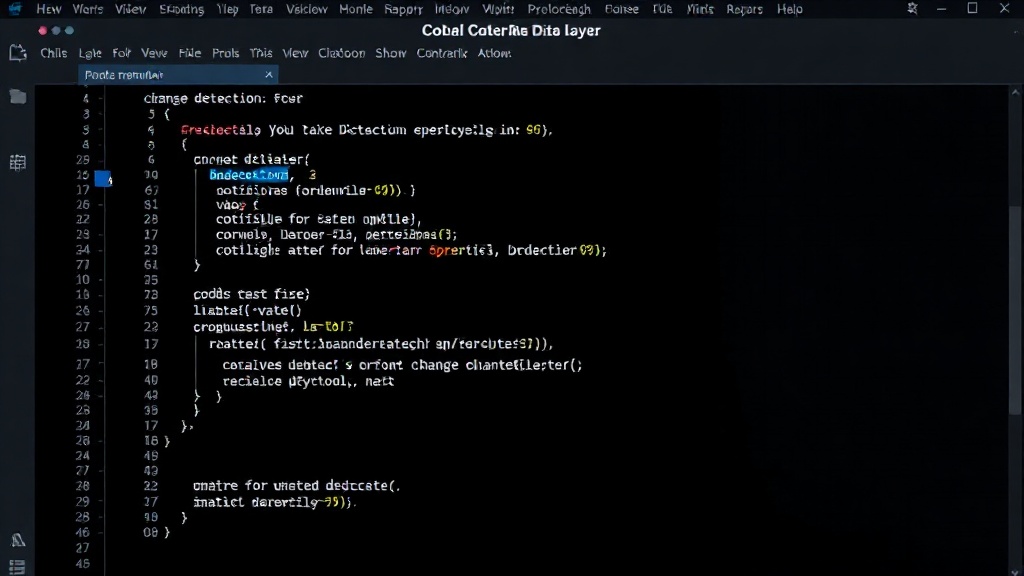Image resolution: width=1024 pixels, height=576 pixels.
Task: Click the settings gear icon near window controls
Action: pyautogui.click(x=912, y=8)
